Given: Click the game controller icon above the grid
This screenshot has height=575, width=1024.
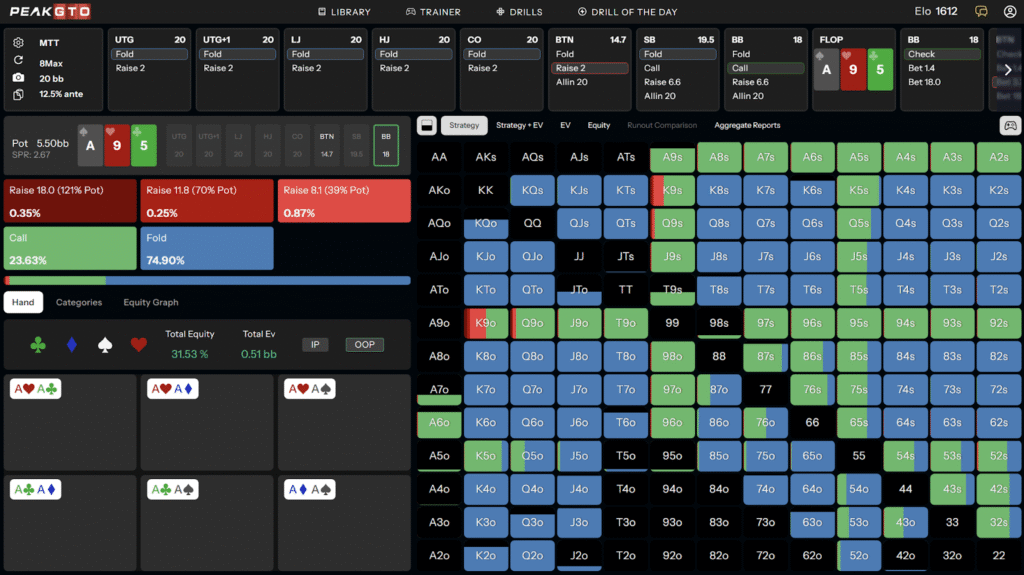Looking at the screenshot, I should coord(1010,126).
